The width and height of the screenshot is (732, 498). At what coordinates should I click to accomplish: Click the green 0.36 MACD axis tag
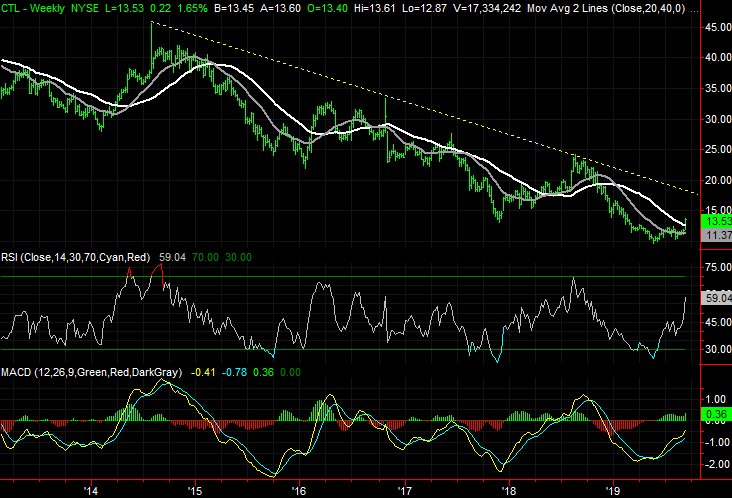(713, 414)
